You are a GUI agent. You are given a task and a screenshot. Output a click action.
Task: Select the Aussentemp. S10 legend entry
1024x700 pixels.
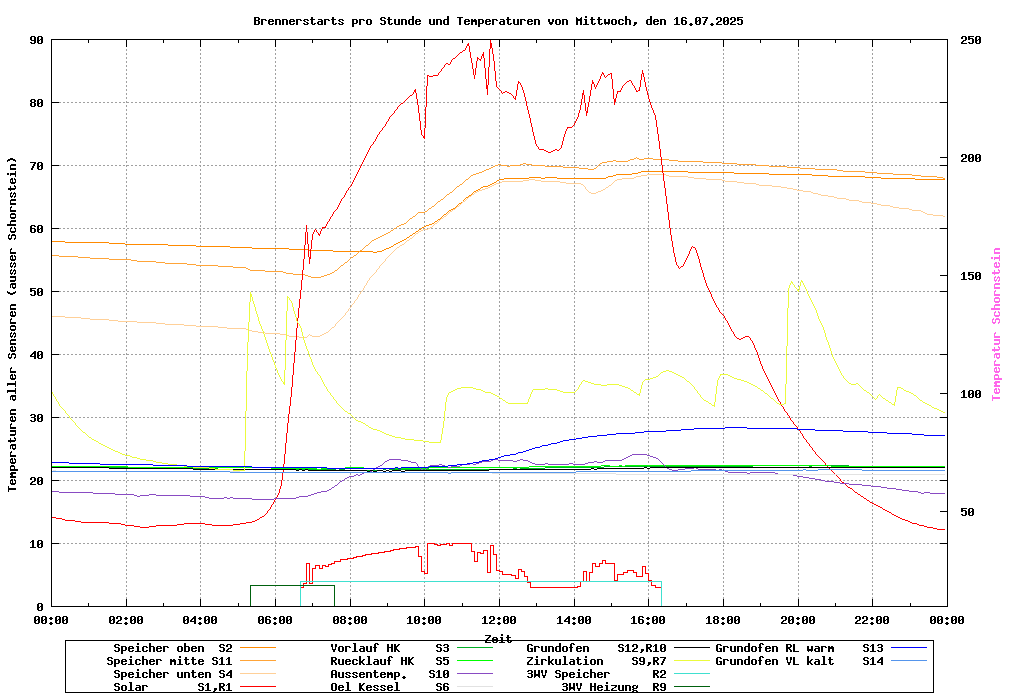[x=390, y=674]
